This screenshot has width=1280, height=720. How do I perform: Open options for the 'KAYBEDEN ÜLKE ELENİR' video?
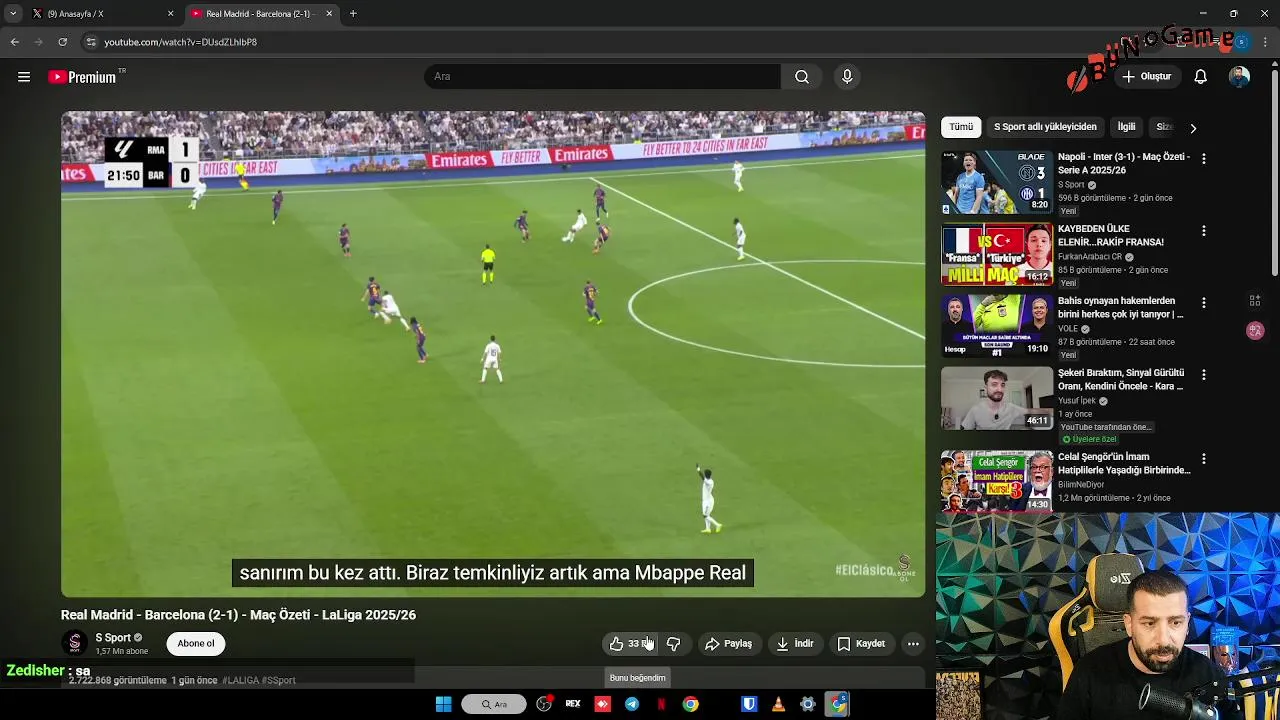(x=1204, y=231)
